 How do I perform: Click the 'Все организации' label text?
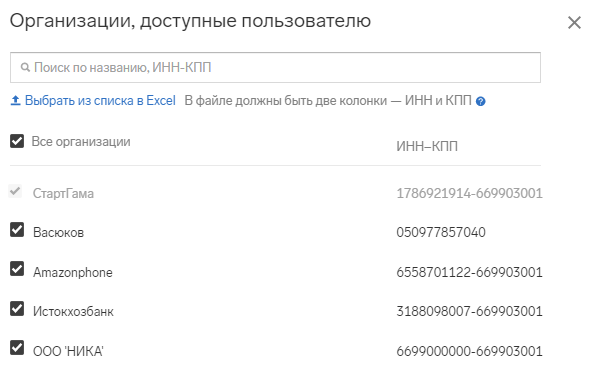[81, 142]
